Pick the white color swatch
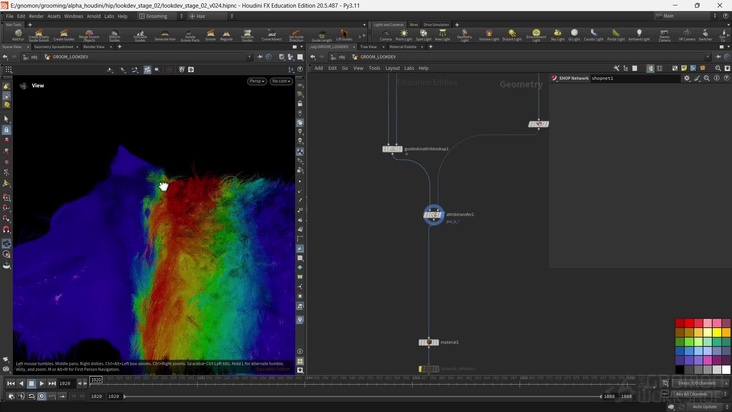 (x=726, y=370)
